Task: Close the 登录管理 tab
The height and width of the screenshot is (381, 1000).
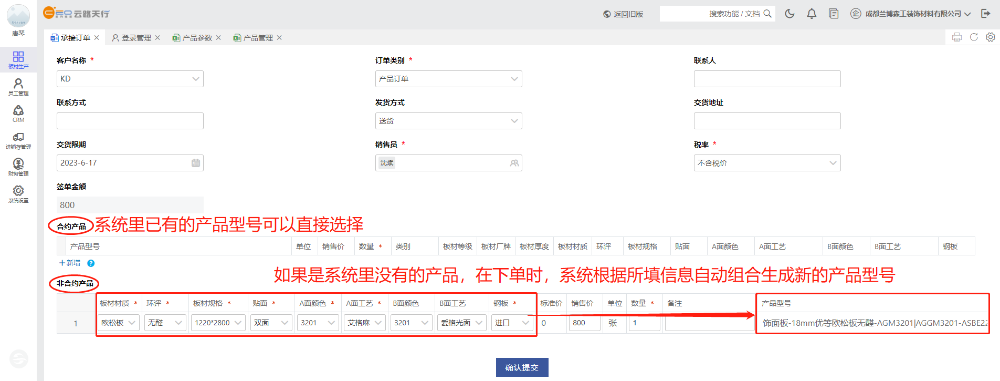Action: pos(158,38)
